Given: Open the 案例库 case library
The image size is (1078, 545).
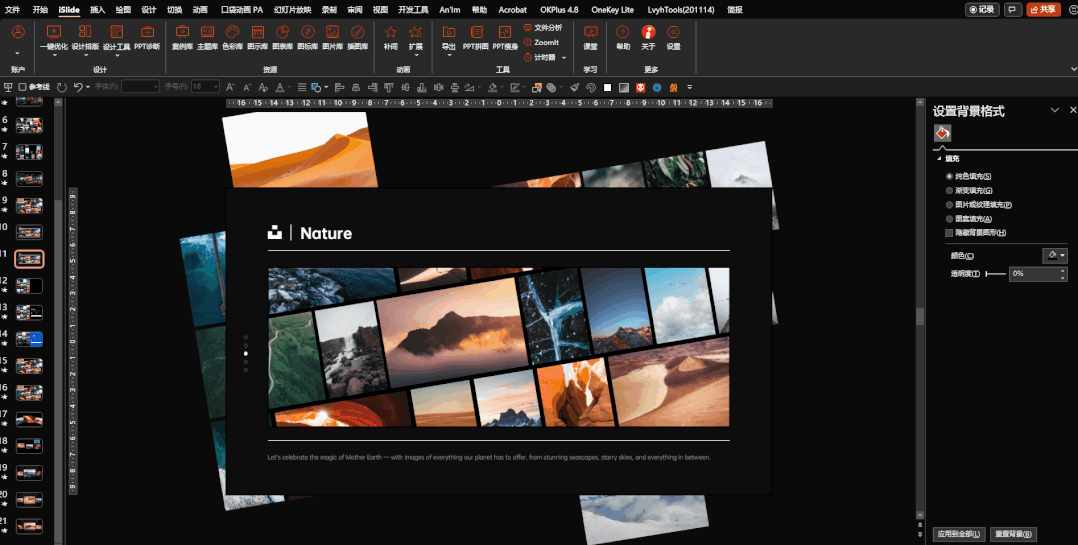Looking at the screenshot, I should tap(182, 38).
